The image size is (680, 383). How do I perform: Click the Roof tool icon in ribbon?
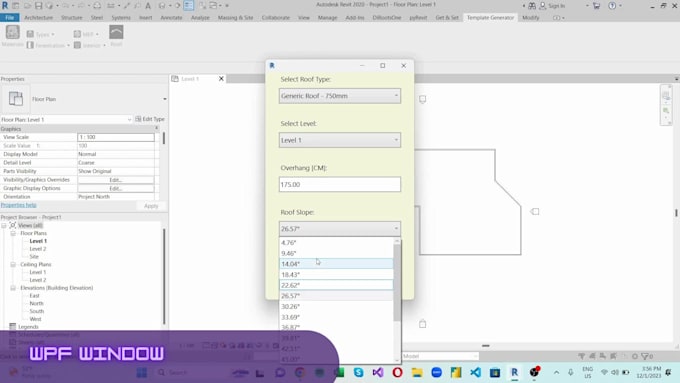click(116, 33)
